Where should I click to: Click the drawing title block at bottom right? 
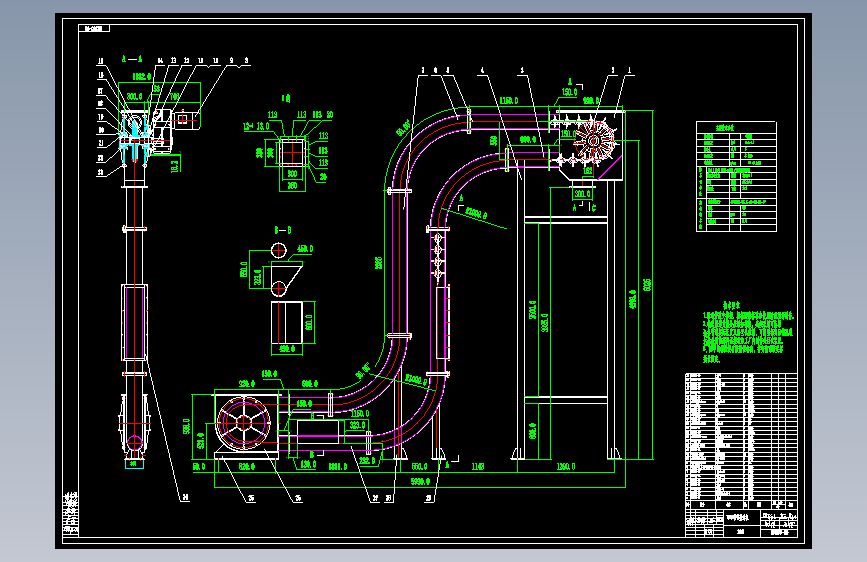(741, 523)
